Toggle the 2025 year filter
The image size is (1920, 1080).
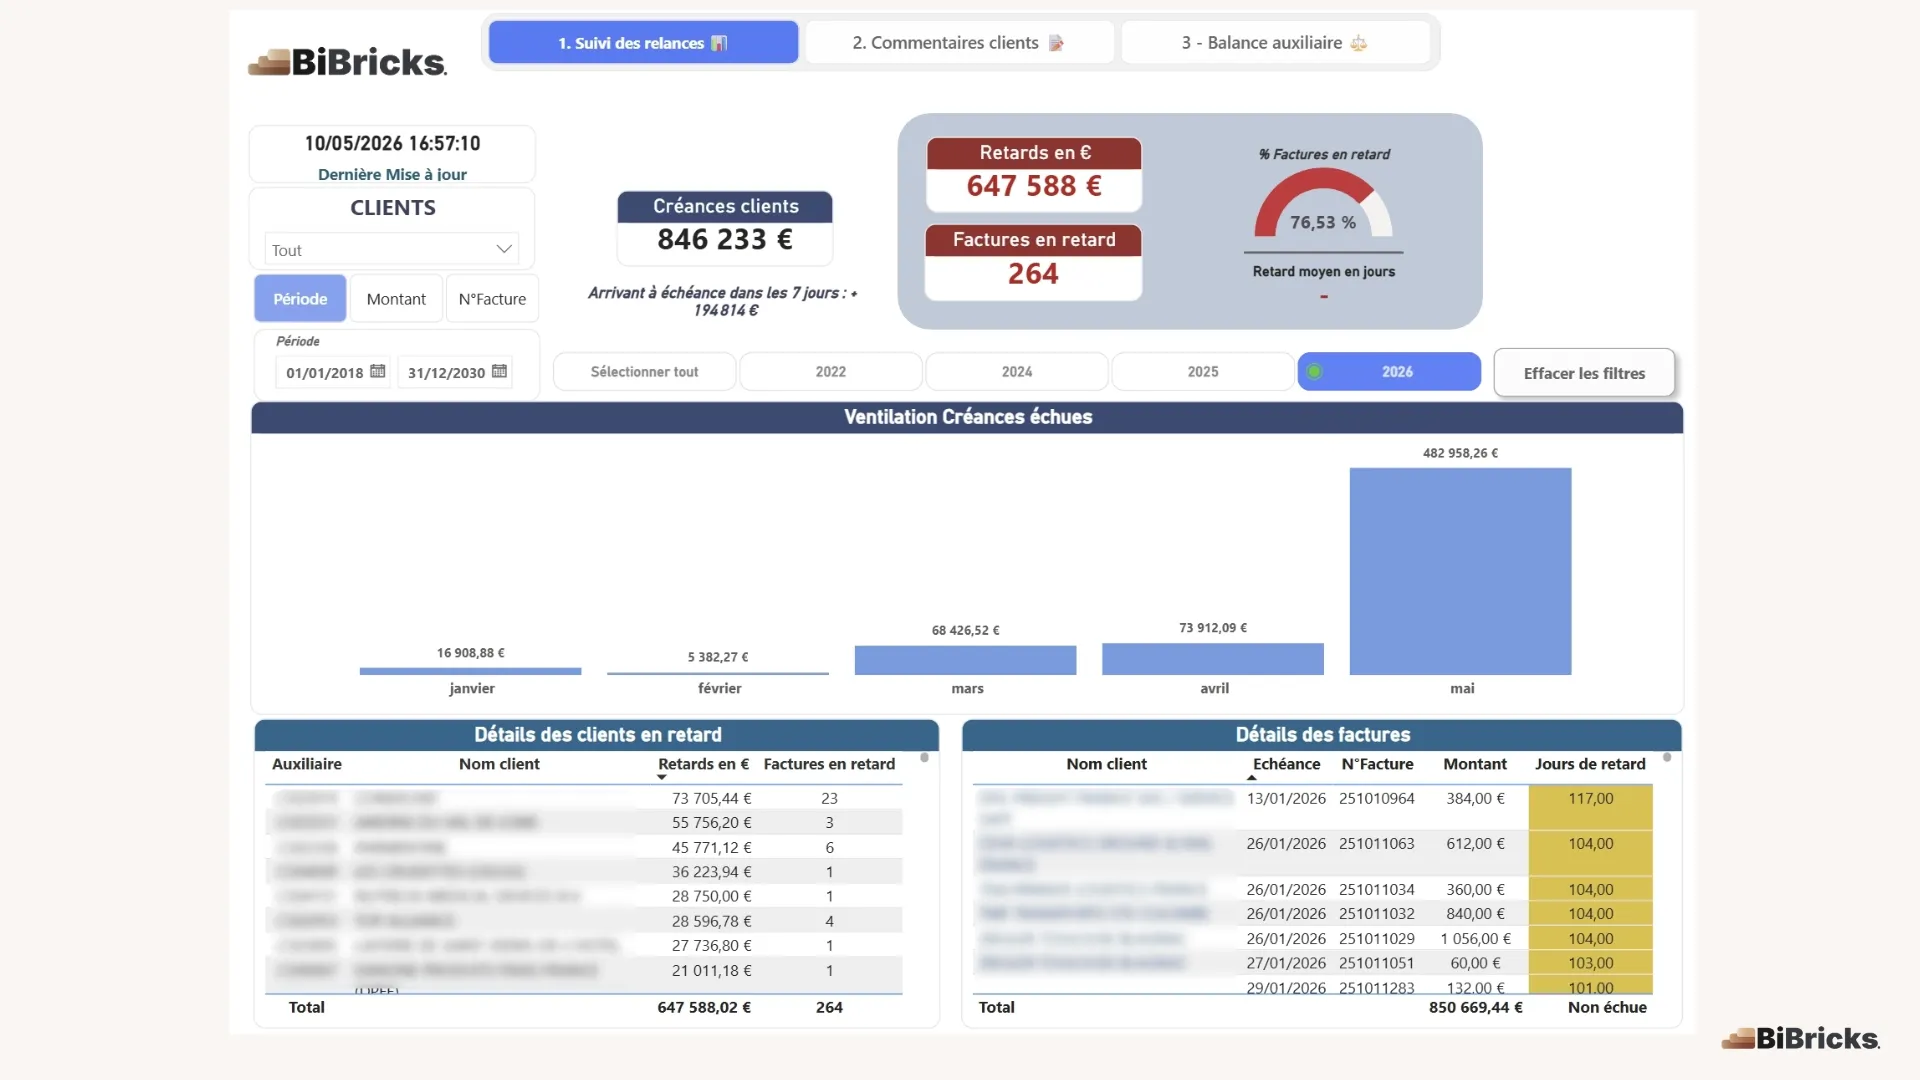point(1203,371)
